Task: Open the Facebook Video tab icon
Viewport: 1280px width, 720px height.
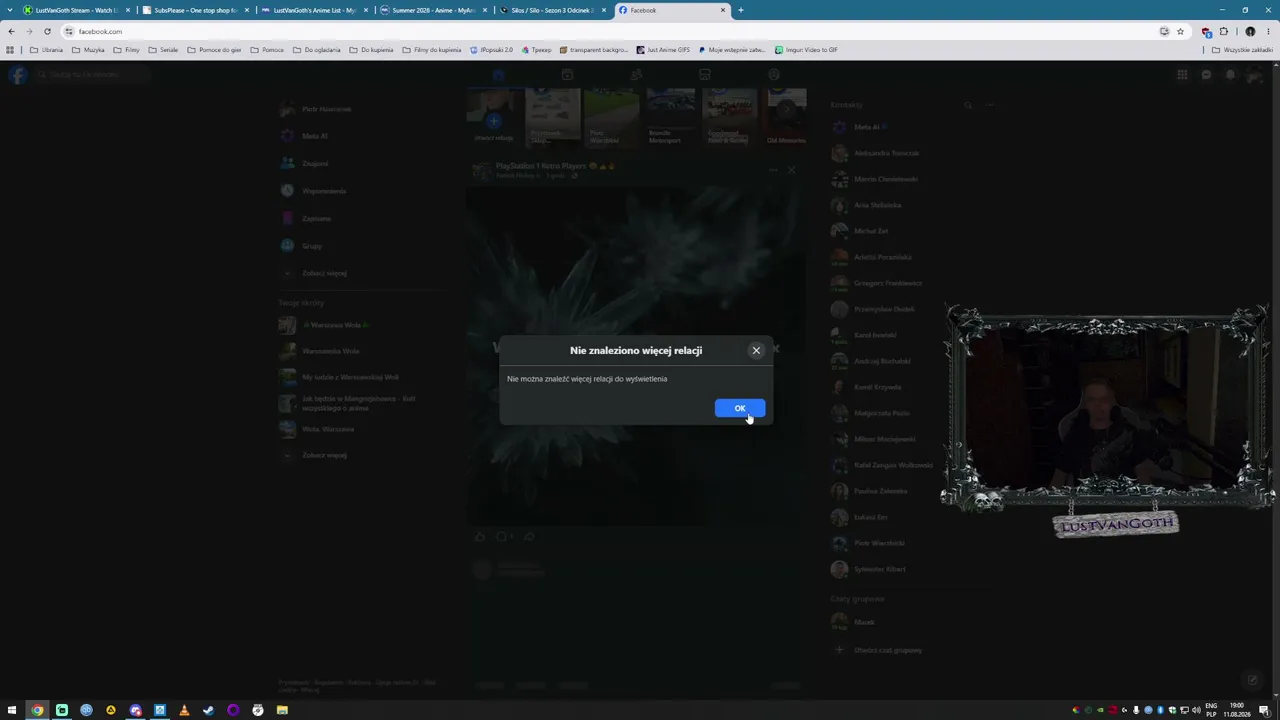Action: 567,75
